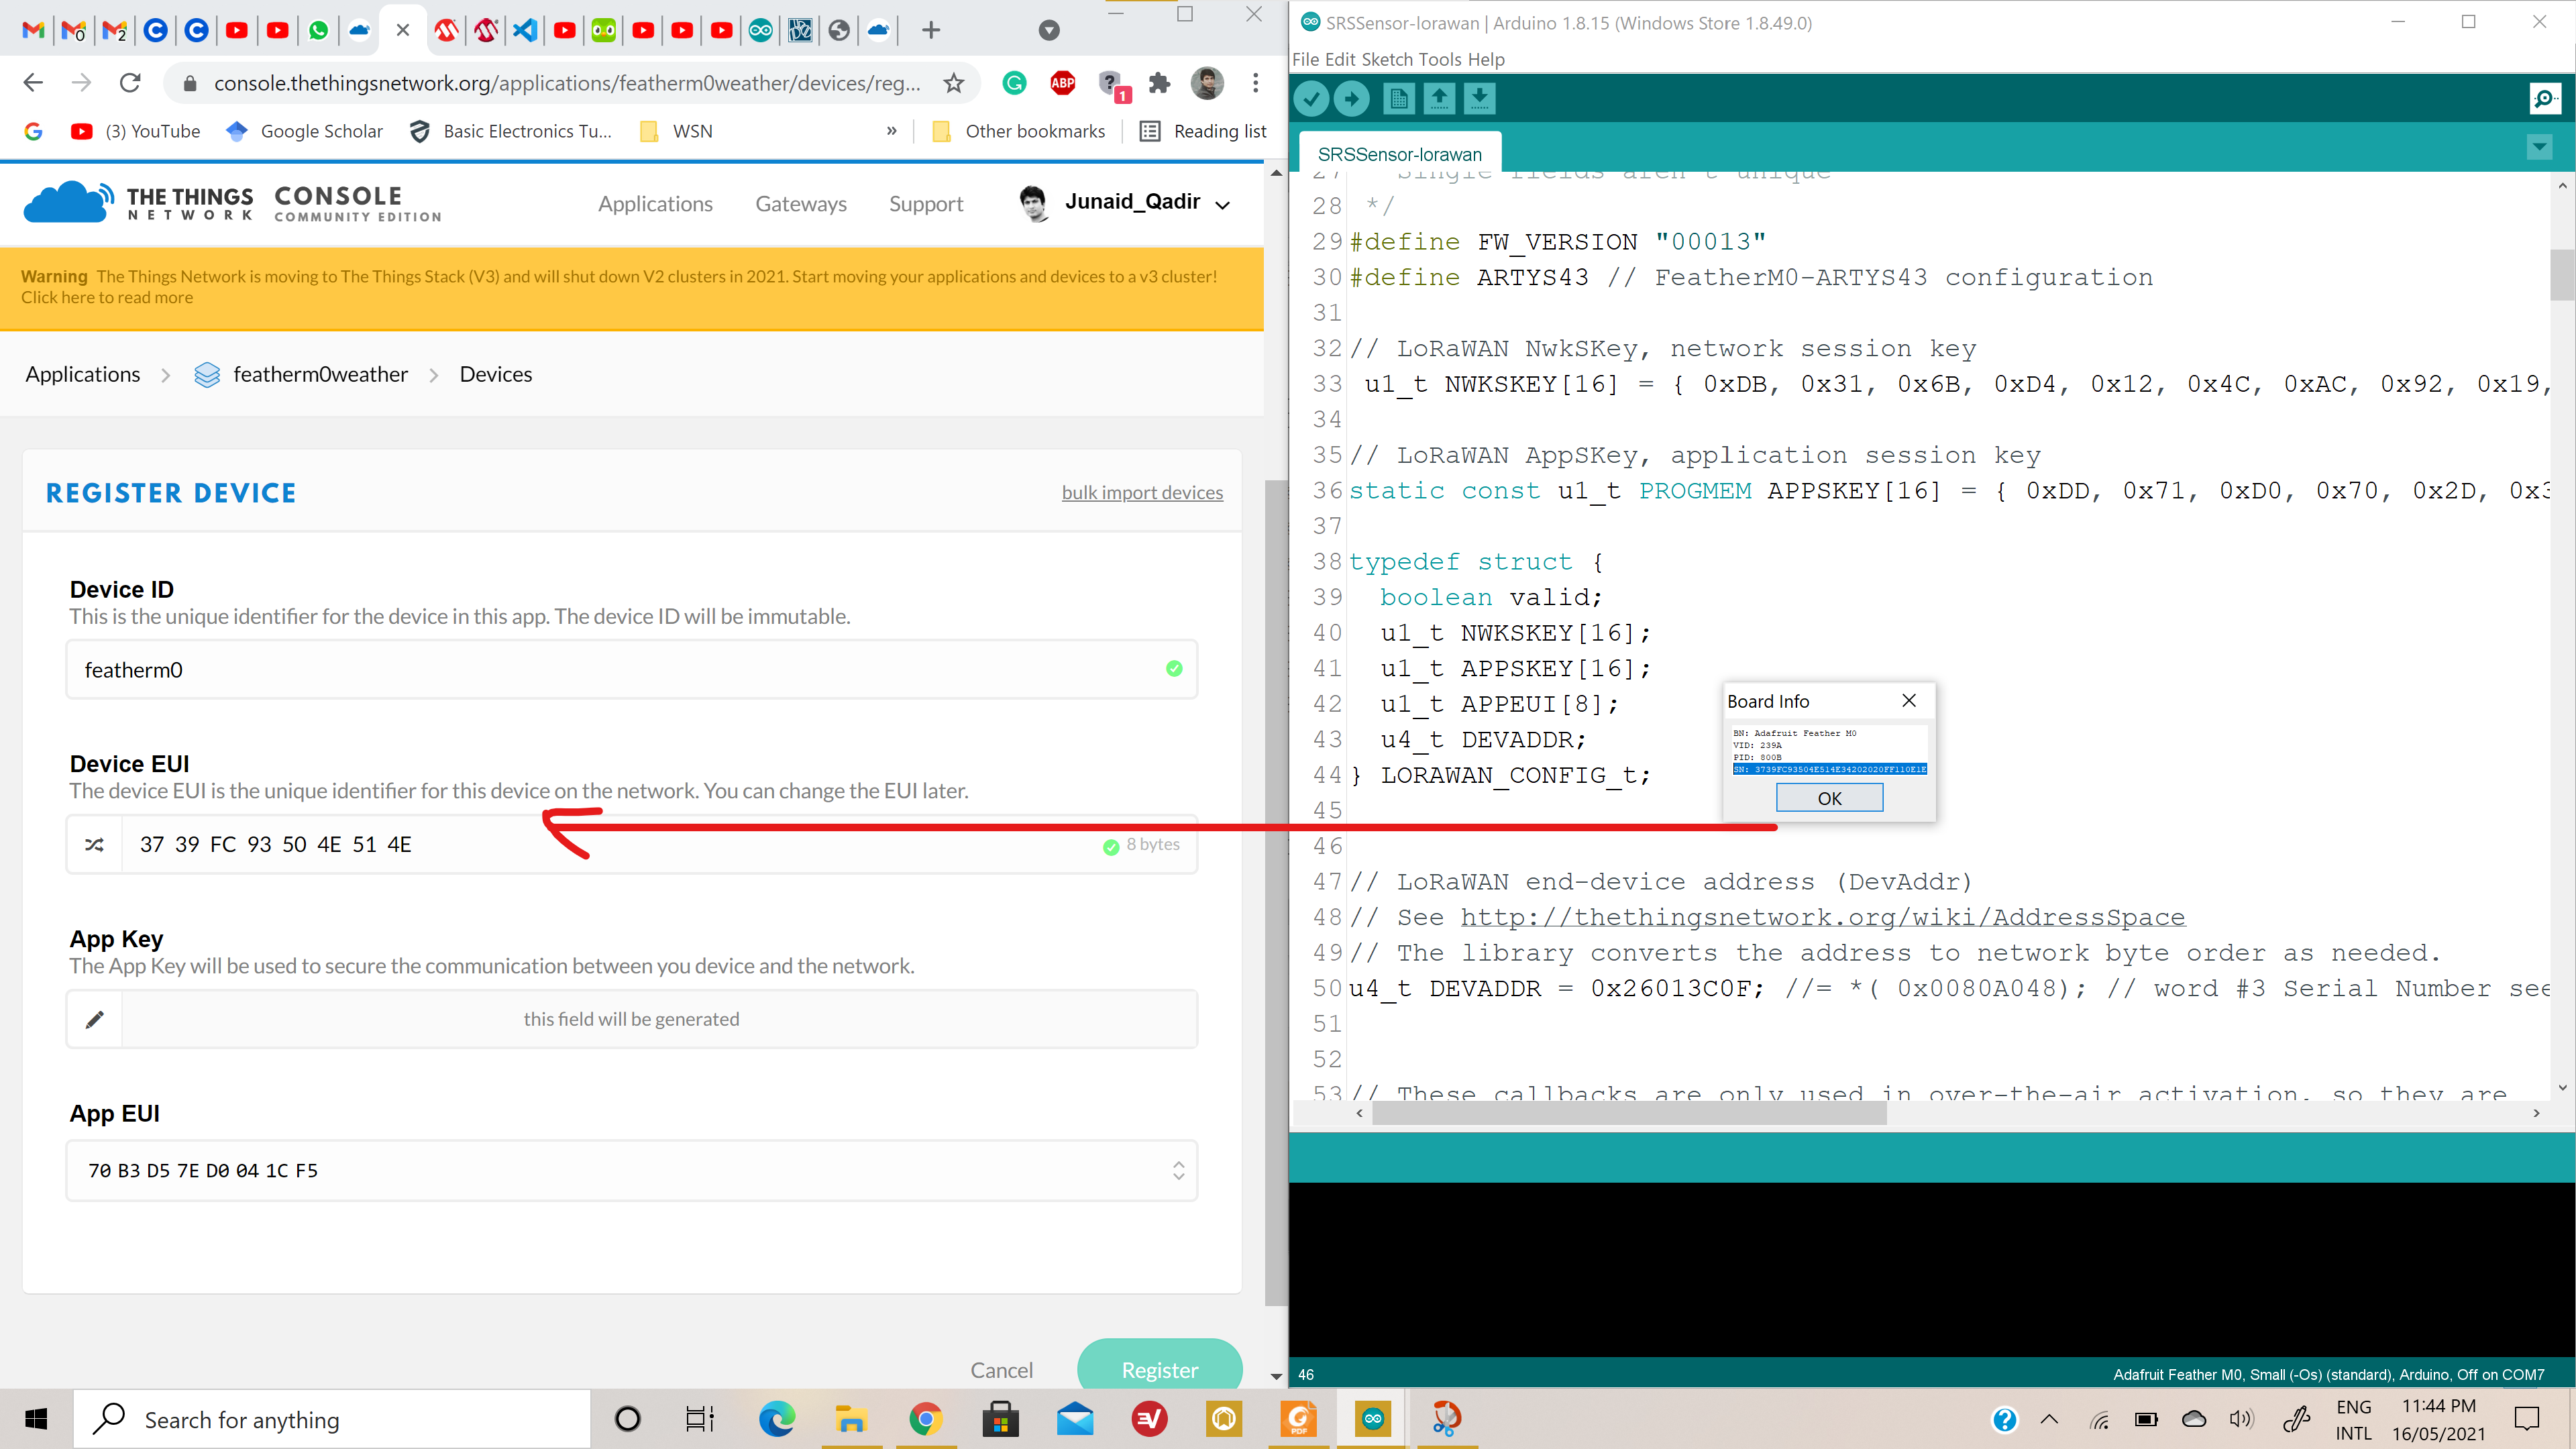Click Arduino Upload arrow button
Viewport: 2576px width, 1449px height.
pyautogui.click(x=1351, y=98)
